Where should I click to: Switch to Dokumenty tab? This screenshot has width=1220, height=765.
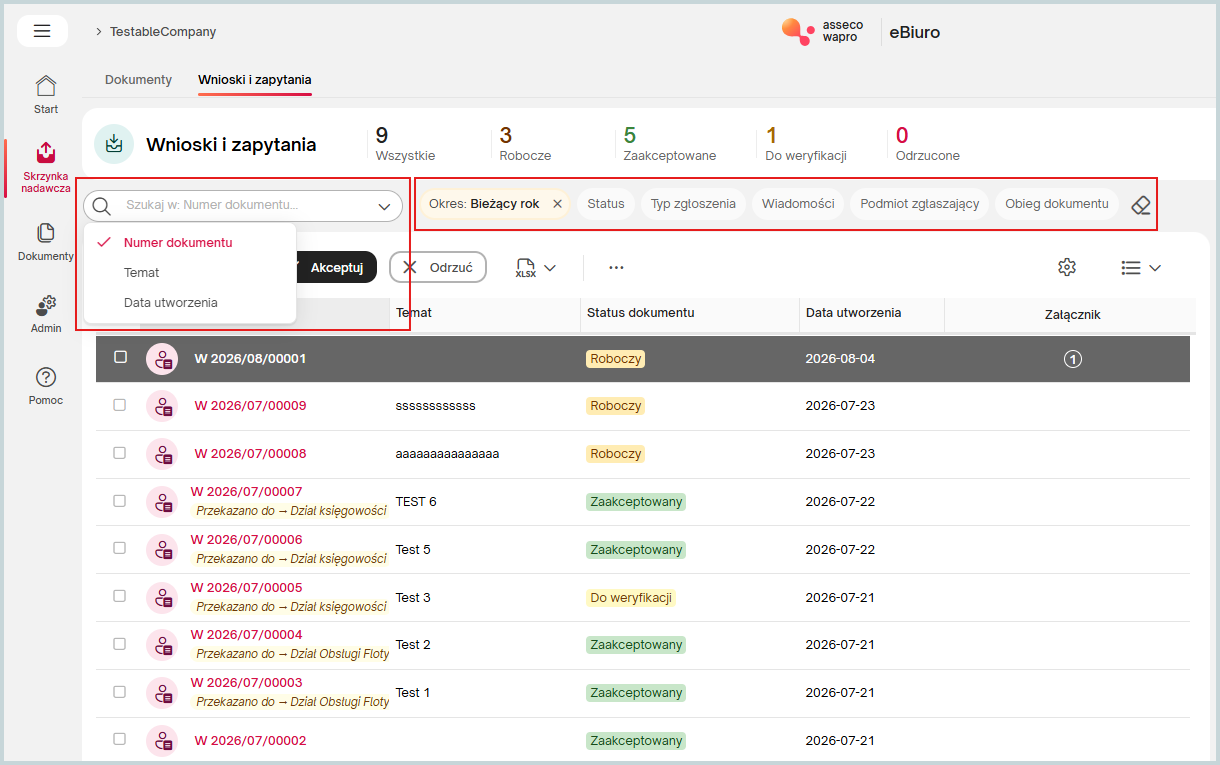[x=138, y=80]
